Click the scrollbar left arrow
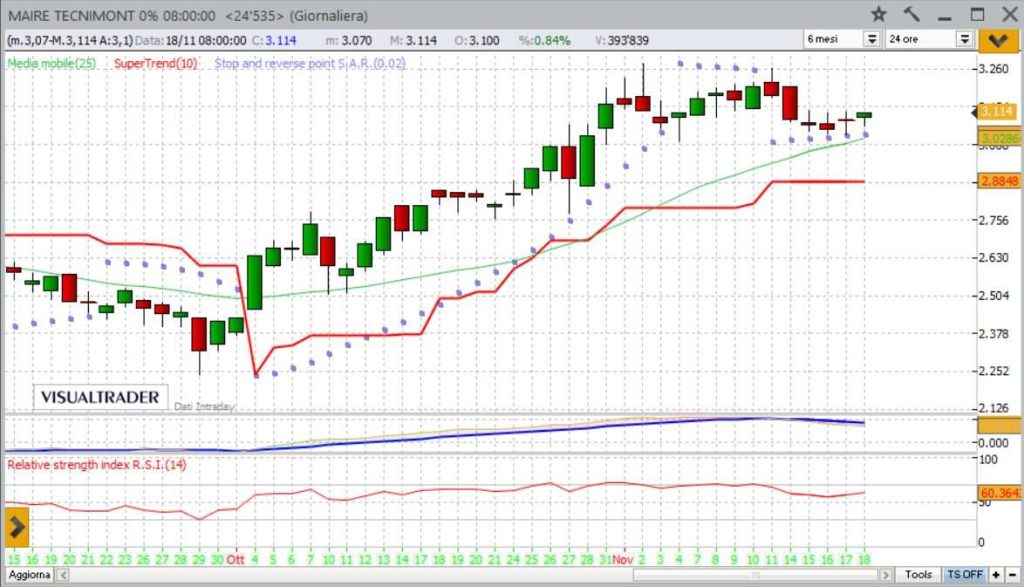 click(63, 575)
